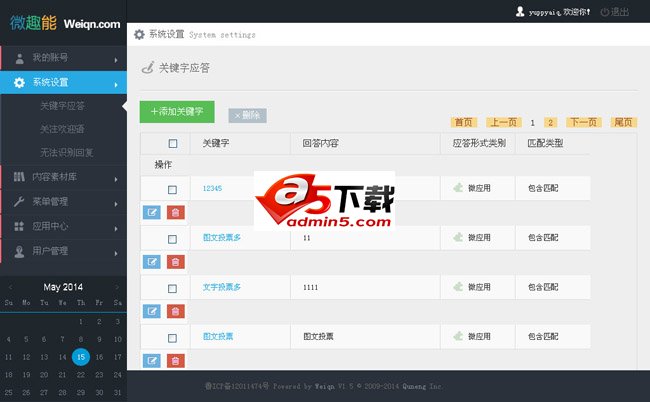Screen dimensions: 650x402
Task: Open the 文字投票多 keyword link
Action: [x=222, y=287]
